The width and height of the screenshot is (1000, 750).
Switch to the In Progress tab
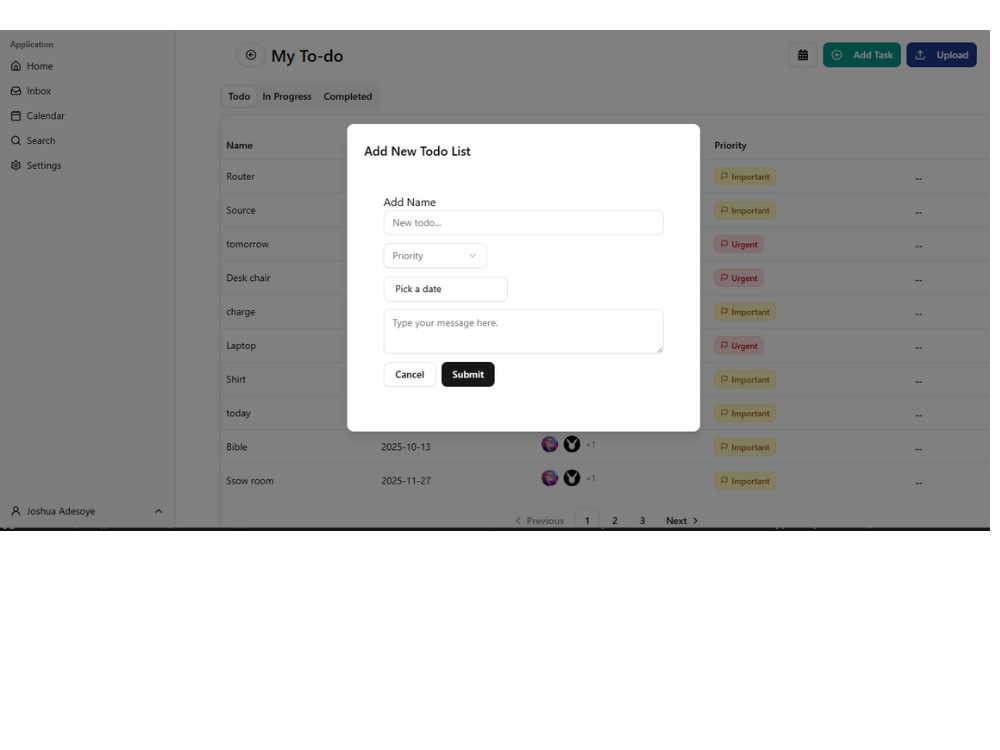(x=287, y=96)
